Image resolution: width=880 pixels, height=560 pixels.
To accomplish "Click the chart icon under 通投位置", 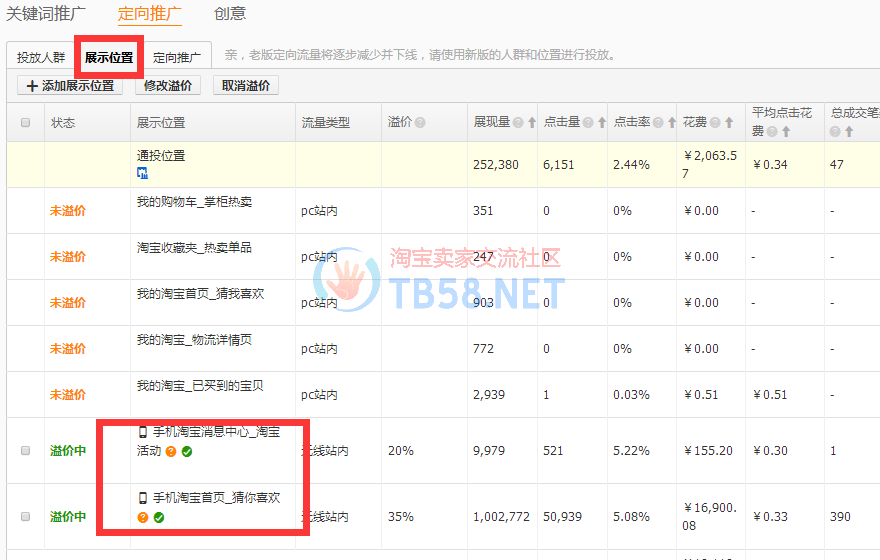I will point(142,173).
